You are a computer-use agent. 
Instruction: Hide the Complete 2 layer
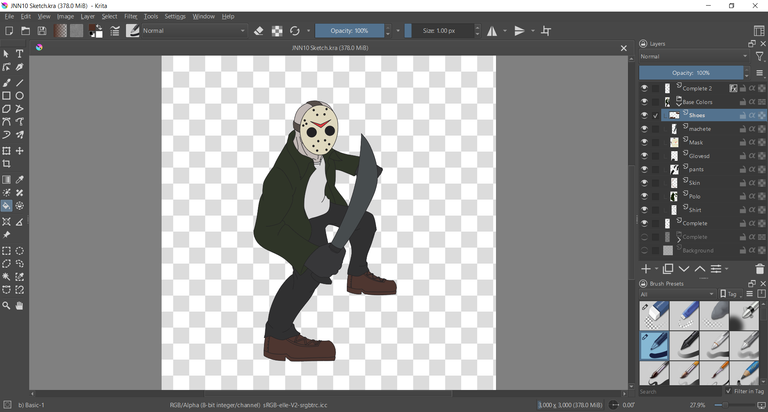(x=644, y=88)
